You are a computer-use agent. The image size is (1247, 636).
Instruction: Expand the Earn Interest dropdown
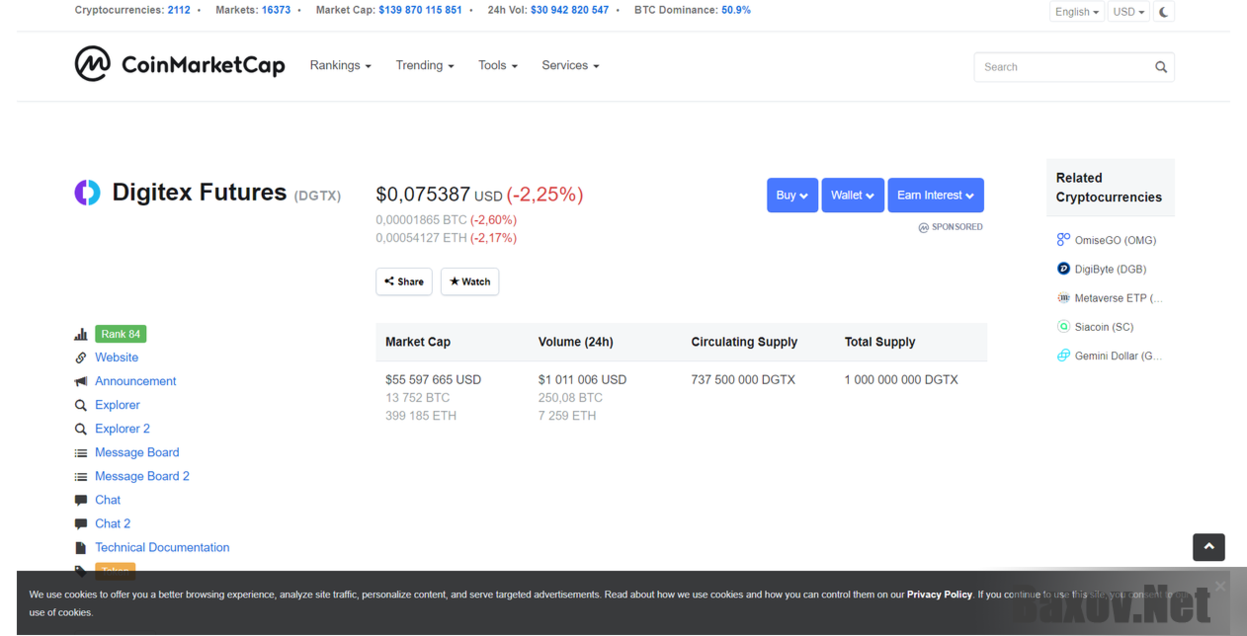[x=936, y=195]
